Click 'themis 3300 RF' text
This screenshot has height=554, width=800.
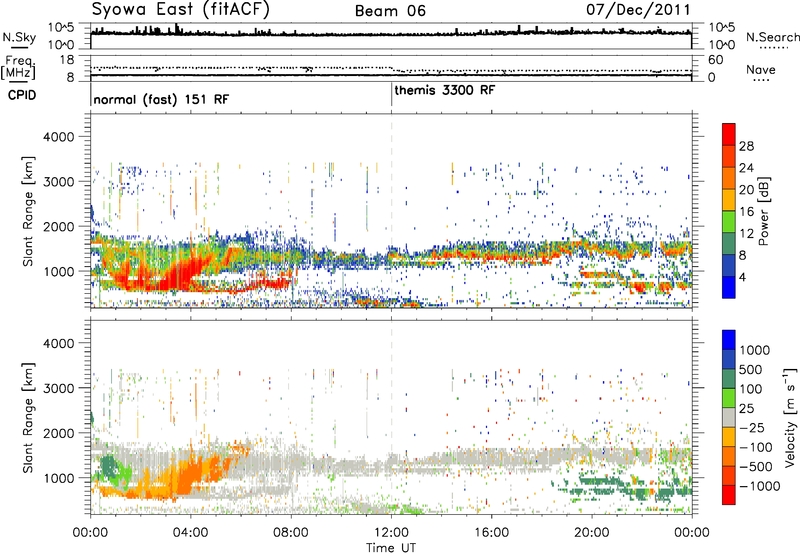point(444,91)
